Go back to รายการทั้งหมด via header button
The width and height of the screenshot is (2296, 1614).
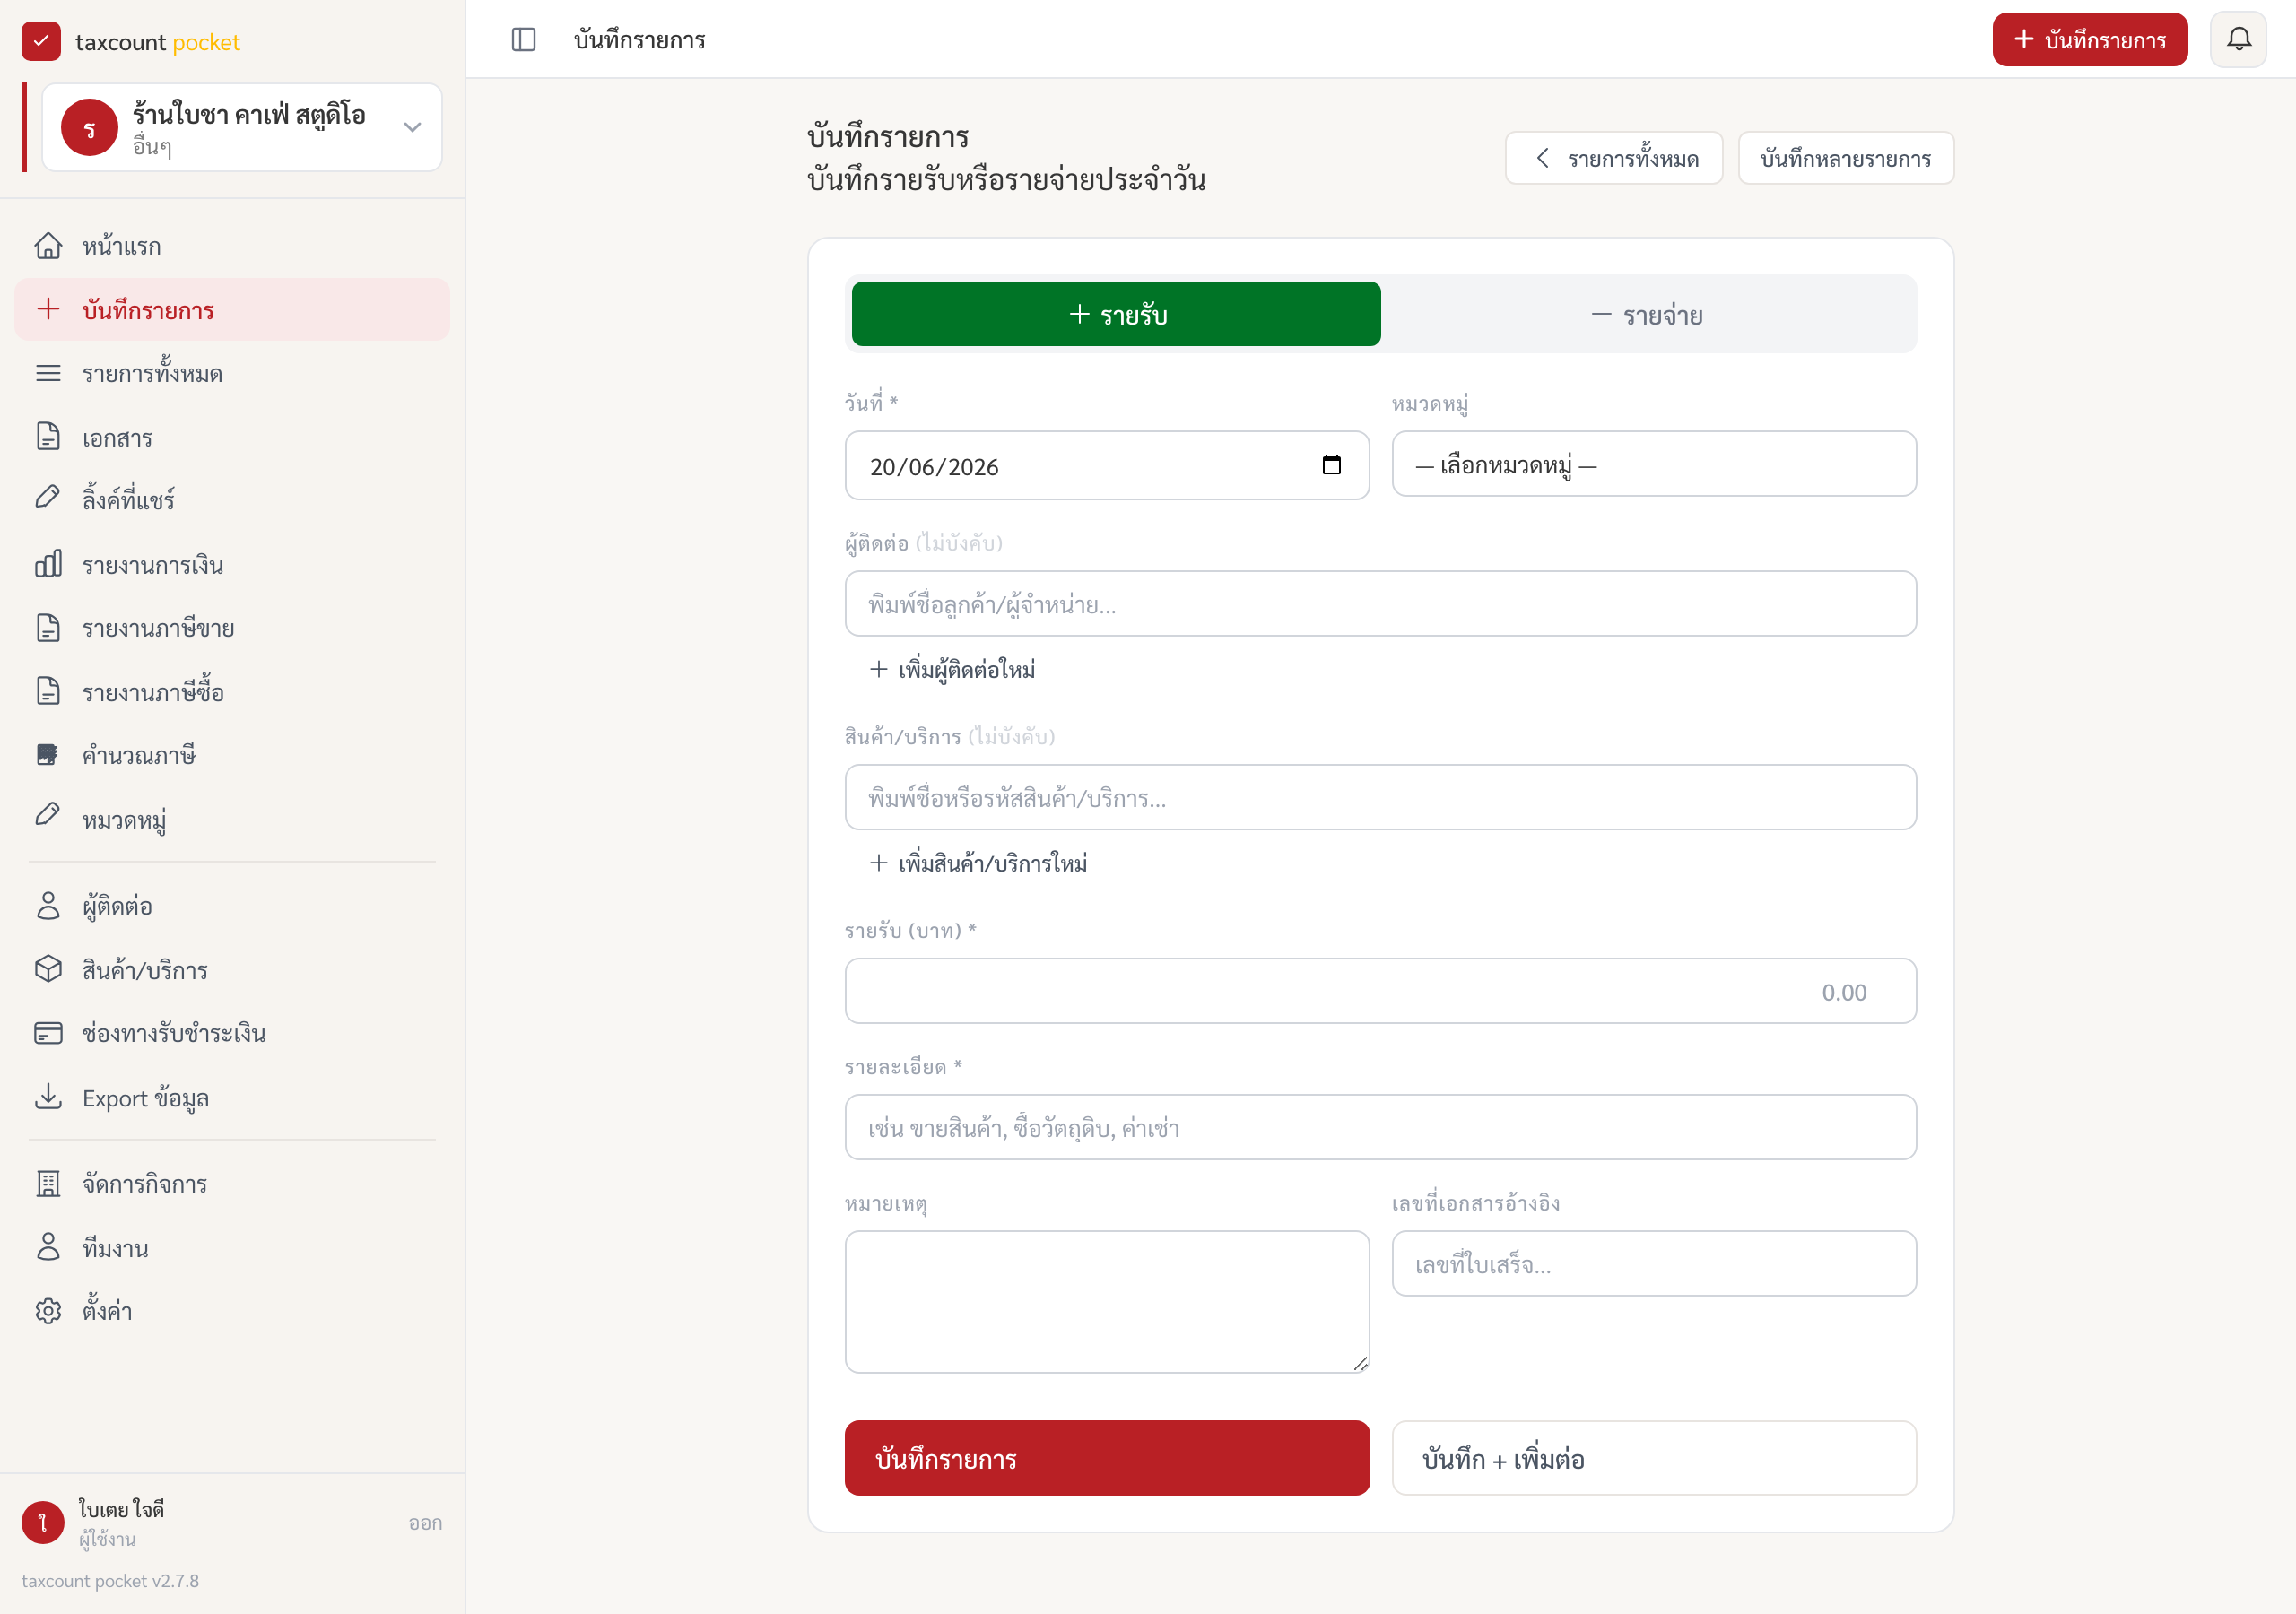1613,158
